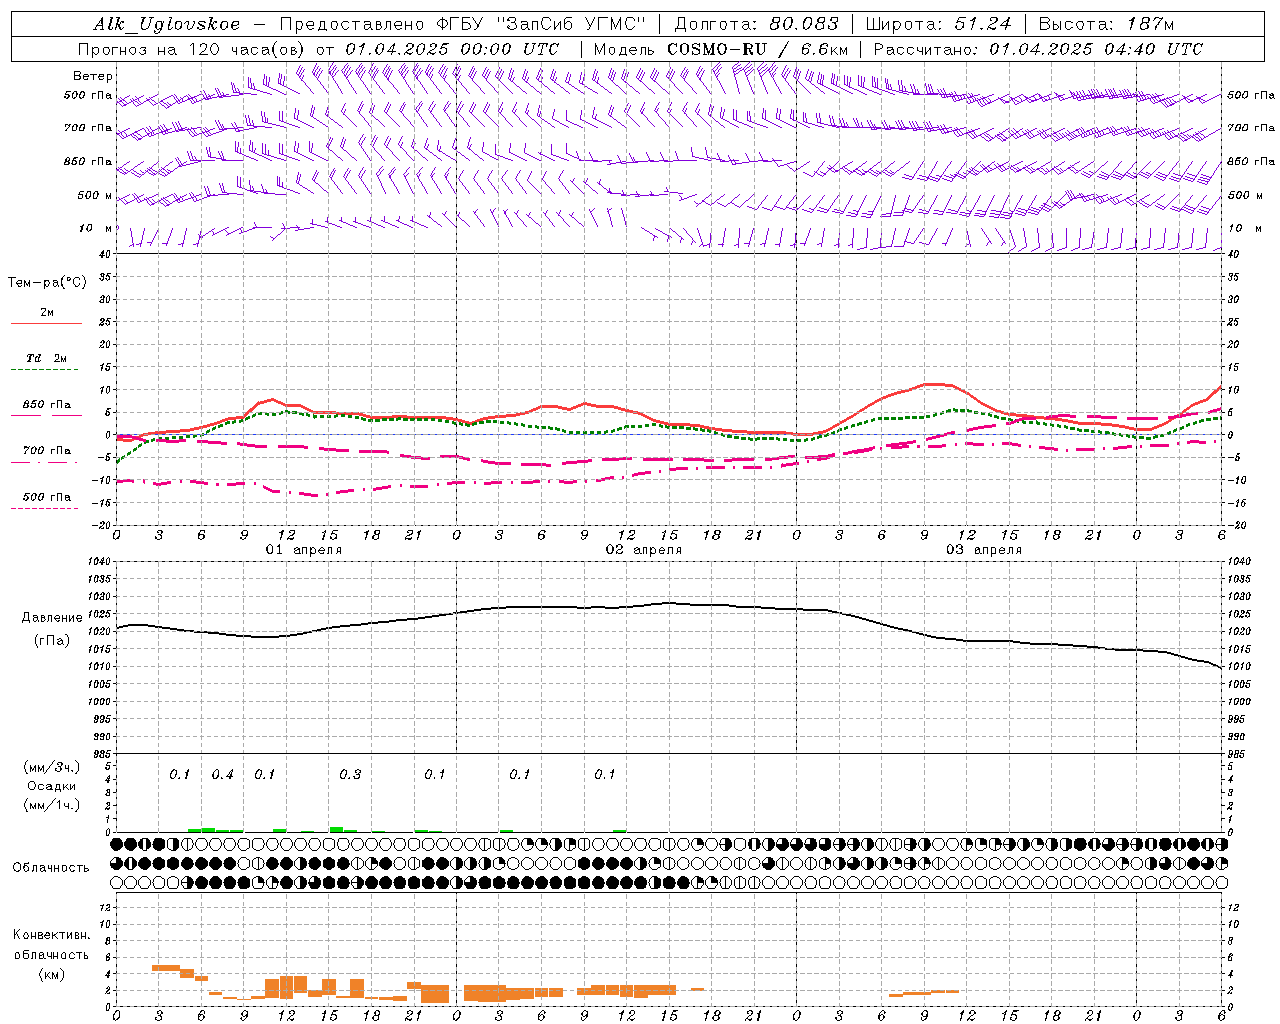Image resolution: width=1280 pixels, height=1024 pixels.
Task: Click the 01 апреля date label
Action: pos(304,550)
